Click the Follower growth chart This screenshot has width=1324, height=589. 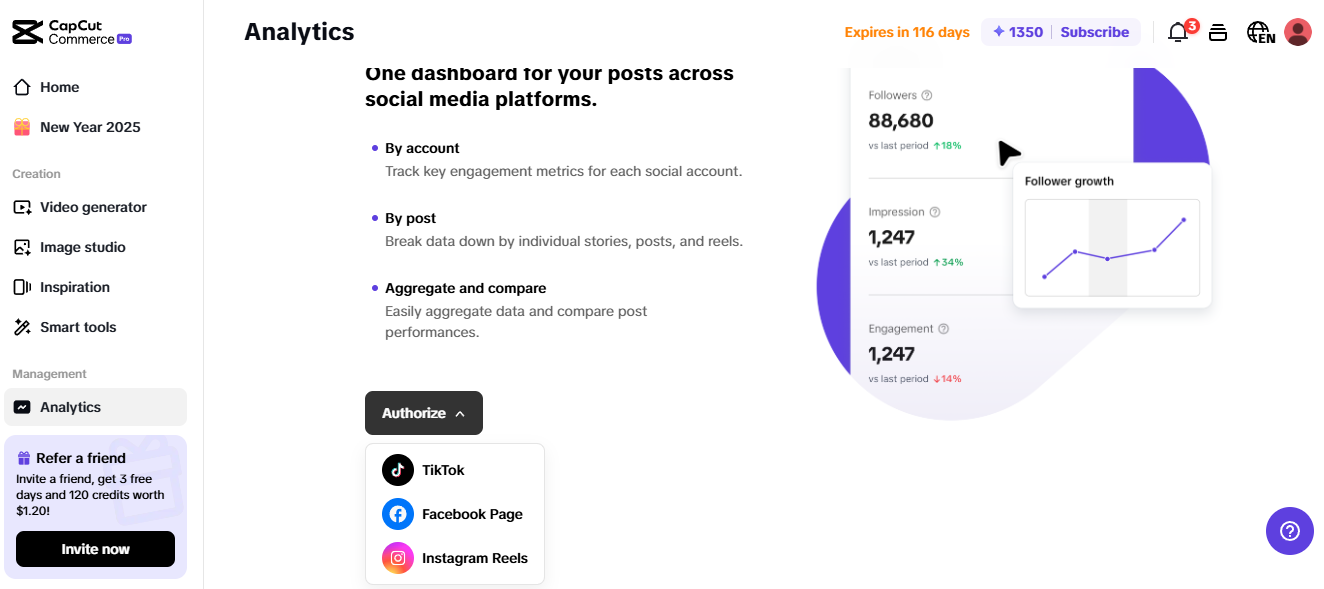1112,248
